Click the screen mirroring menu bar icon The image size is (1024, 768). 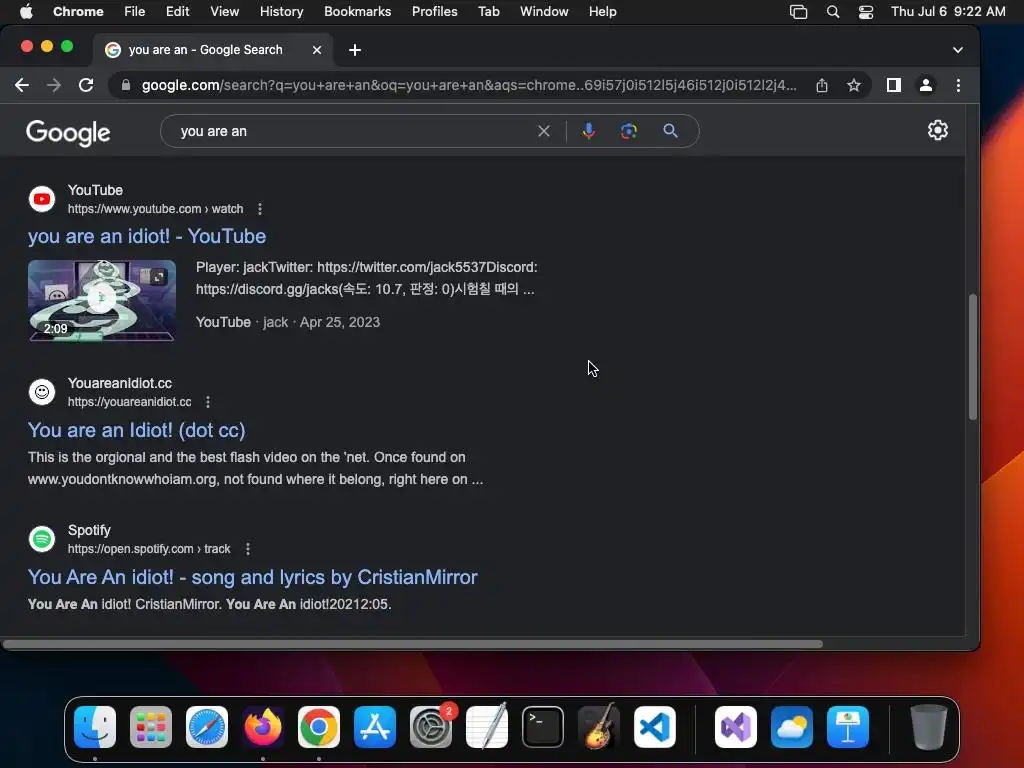[798, 12]
